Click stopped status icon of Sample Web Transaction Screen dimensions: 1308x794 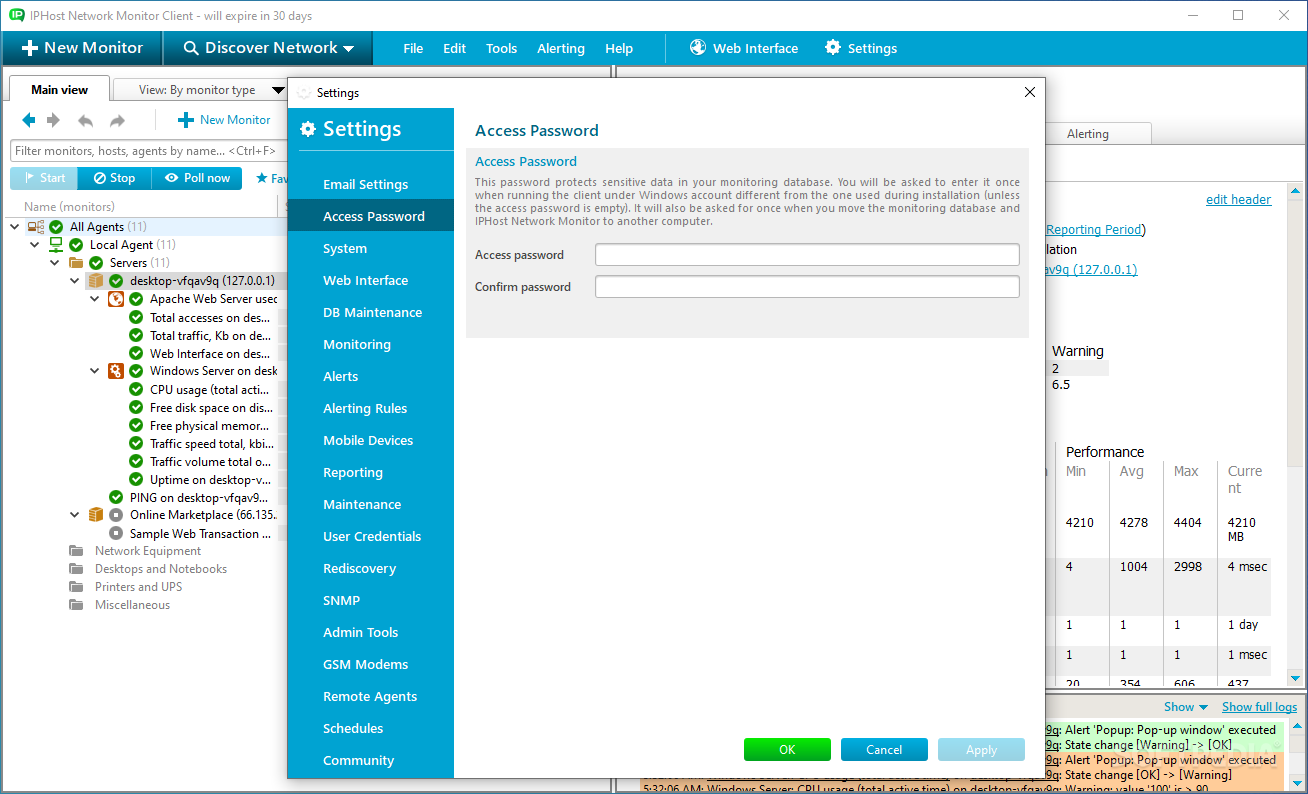pos(116,533)
